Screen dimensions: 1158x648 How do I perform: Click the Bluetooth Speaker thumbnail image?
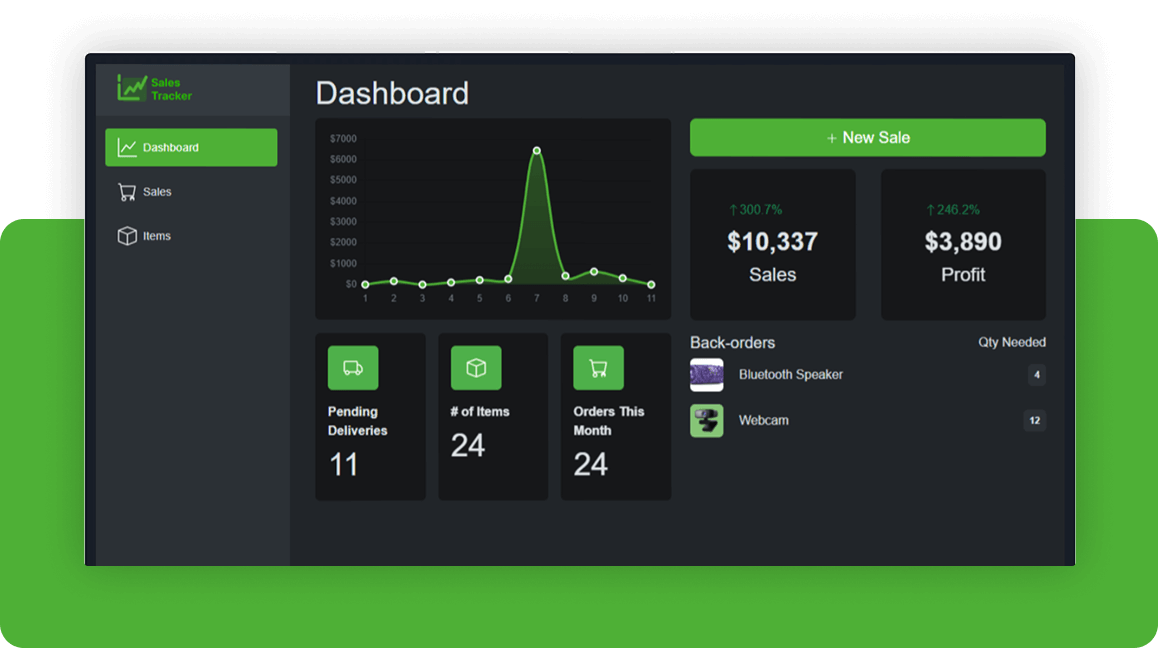click(x=707, y=375)
